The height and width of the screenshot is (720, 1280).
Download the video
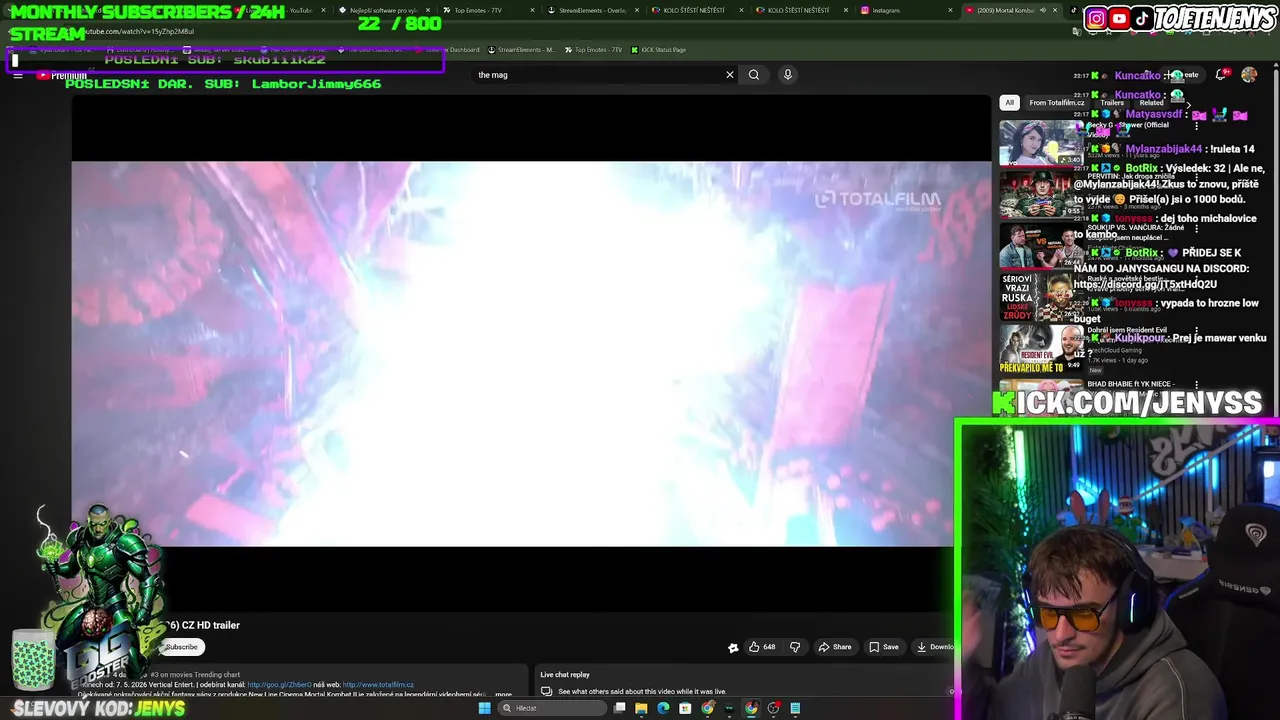click(x=936, y=647)
